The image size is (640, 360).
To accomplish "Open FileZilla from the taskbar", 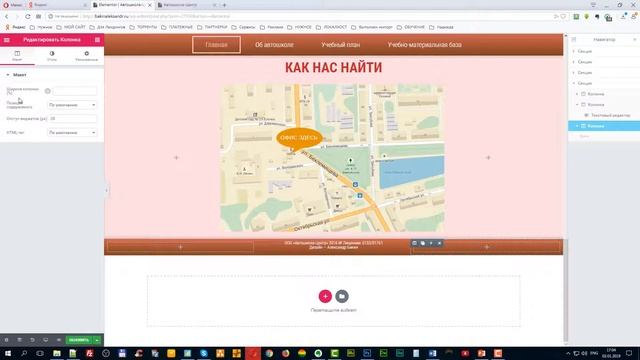I will tap(89, 353).
